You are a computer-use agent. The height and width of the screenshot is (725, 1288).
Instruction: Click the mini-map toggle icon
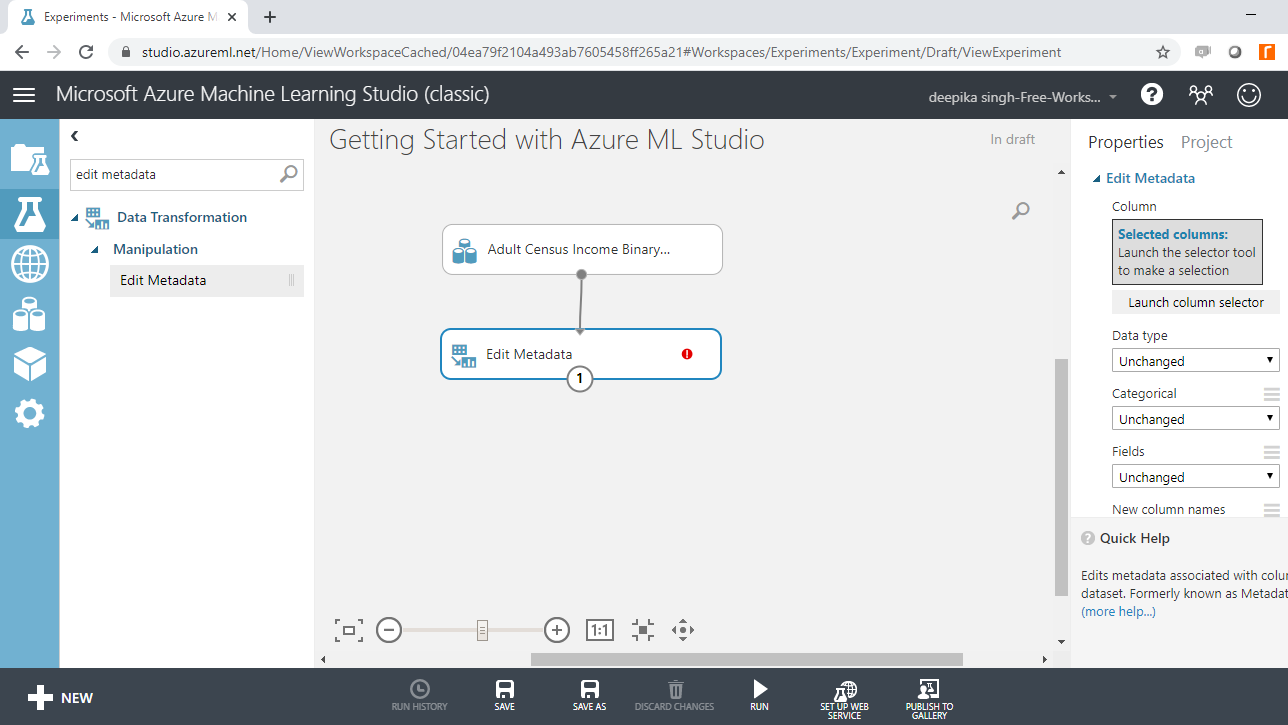(x=643, y=630)
